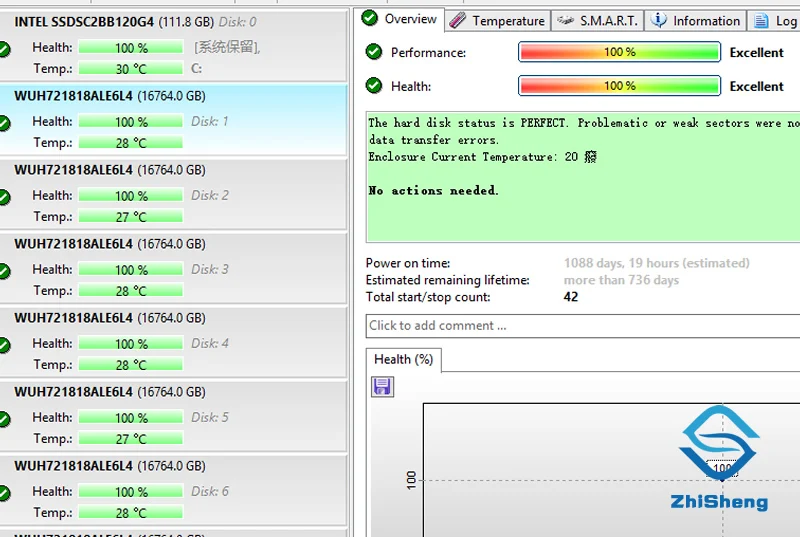Click the Disk 0 Health 100 % bar

pos(131,47)
